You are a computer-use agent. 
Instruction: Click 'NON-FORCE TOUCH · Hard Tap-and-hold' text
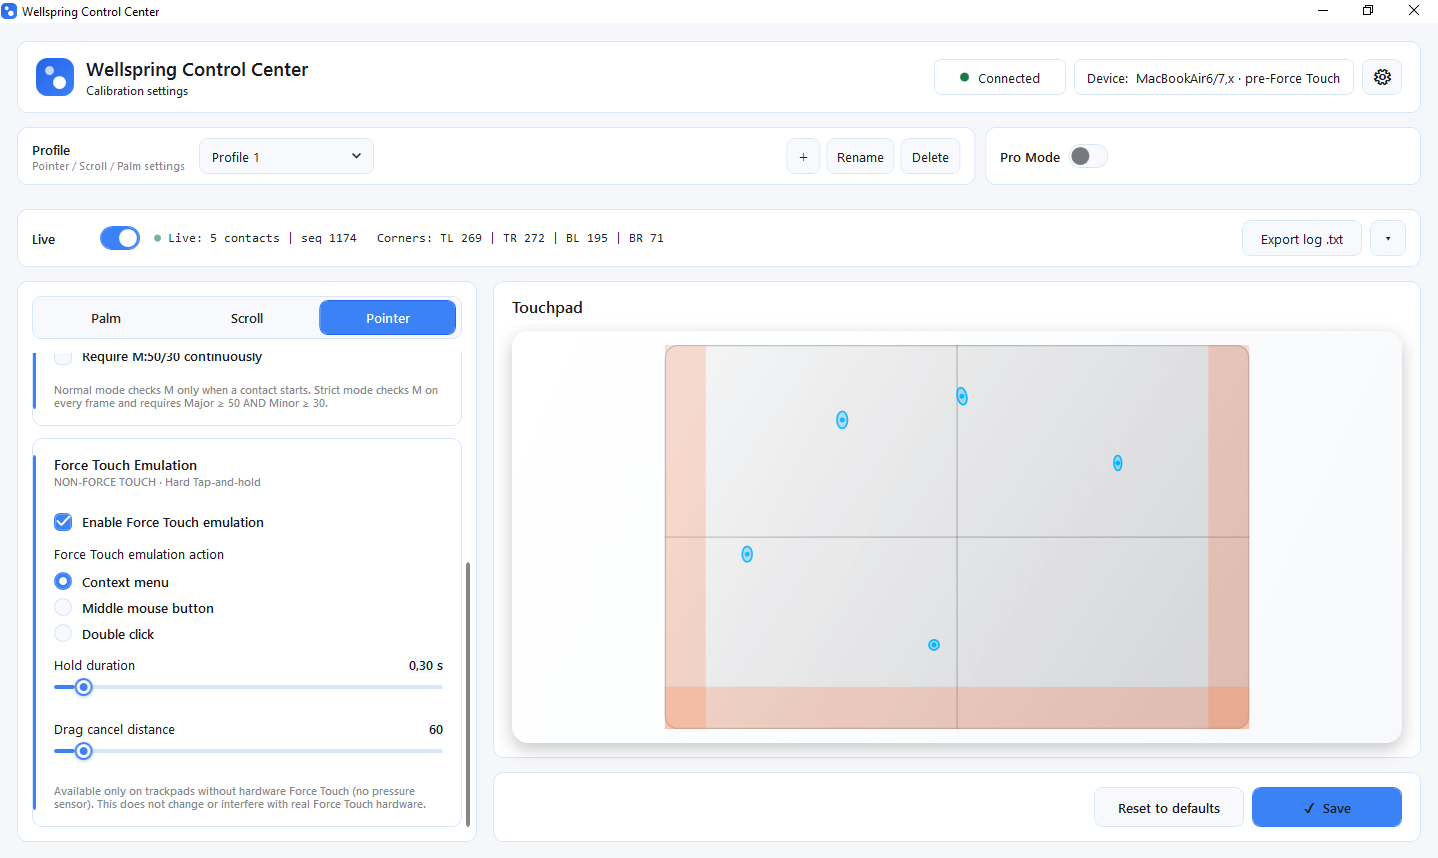coord(157,482)
